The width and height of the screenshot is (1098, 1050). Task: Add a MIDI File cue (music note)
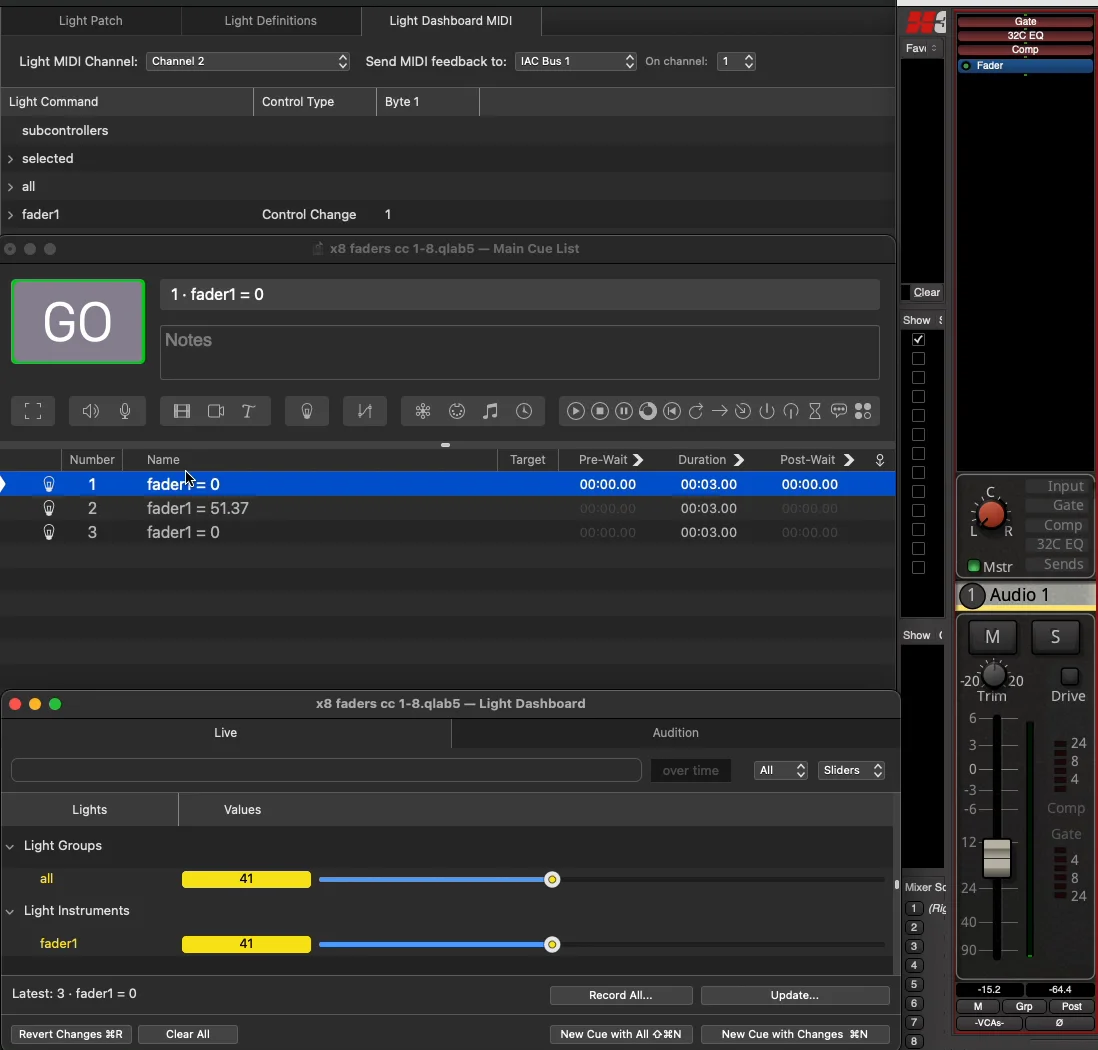[490, 411]
